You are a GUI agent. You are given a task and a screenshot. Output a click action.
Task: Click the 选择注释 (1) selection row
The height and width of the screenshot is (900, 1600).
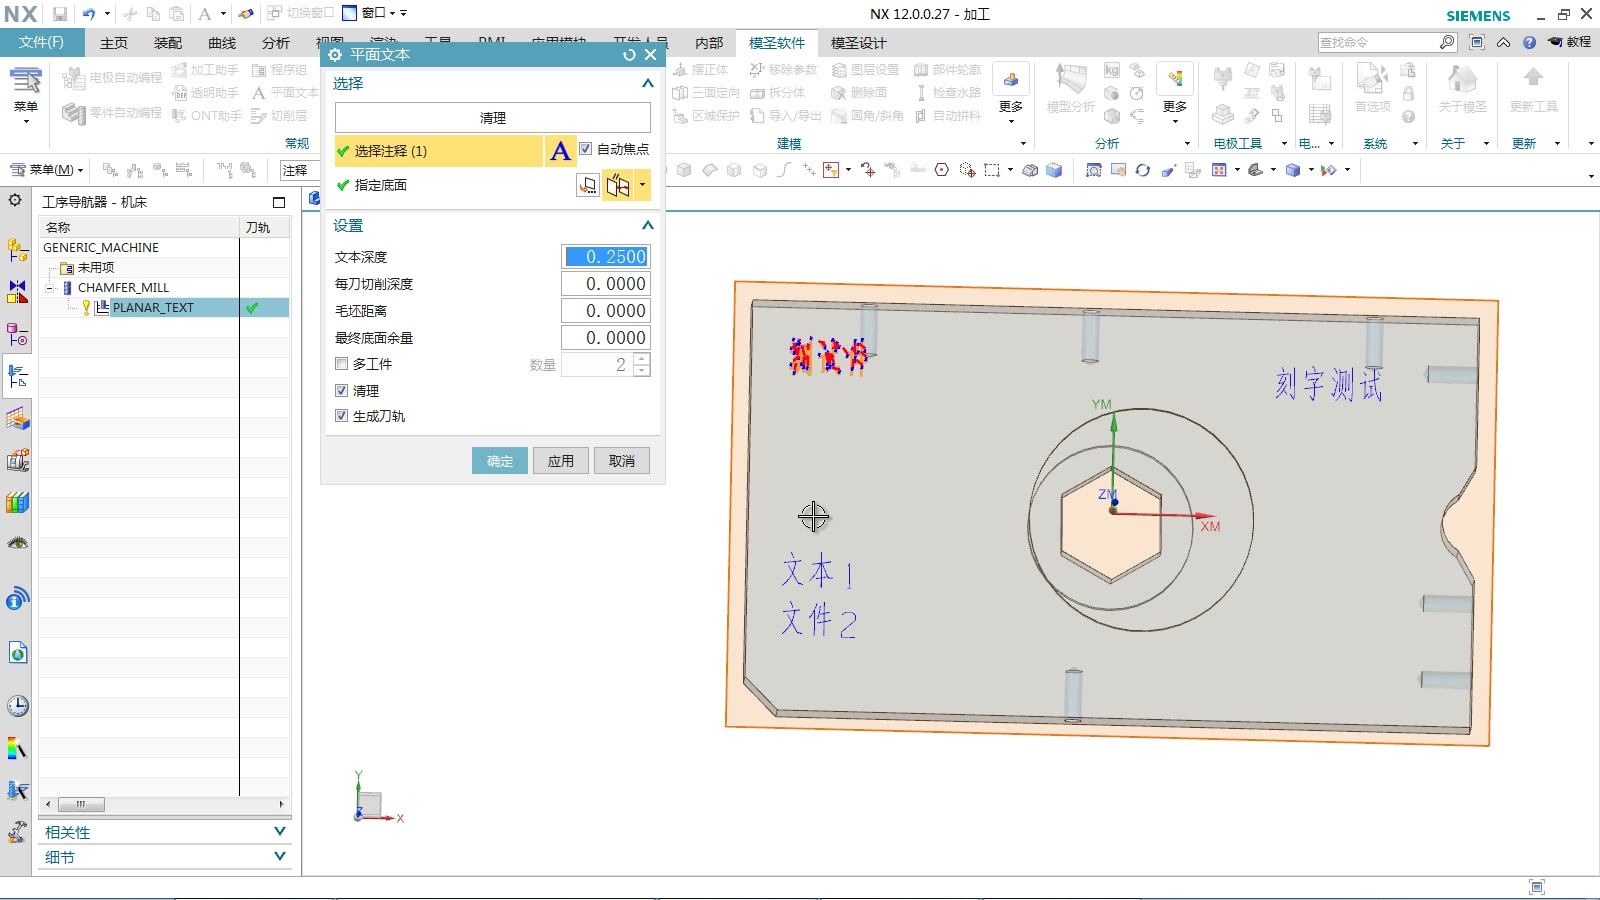coord(439,151)
